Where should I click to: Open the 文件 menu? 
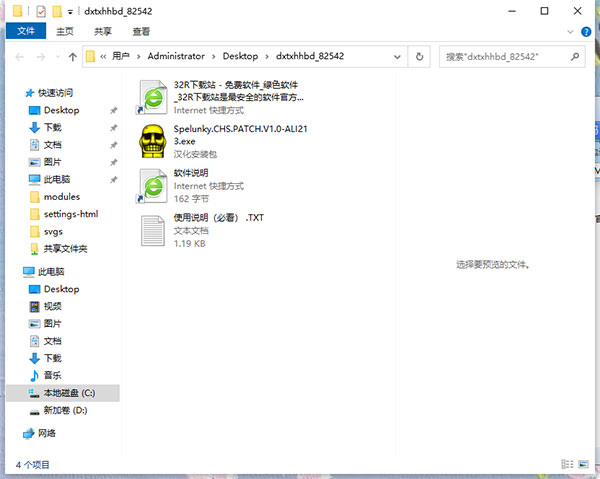(25, 32)
